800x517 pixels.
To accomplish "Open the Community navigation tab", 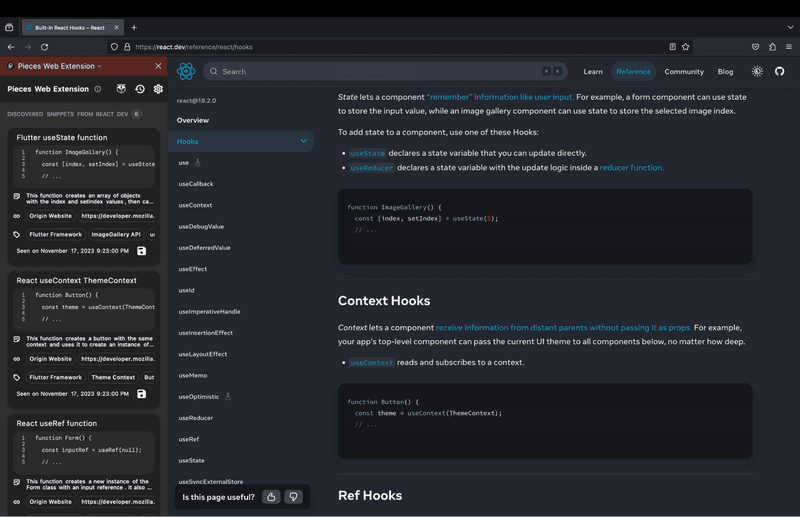I will pos(684,71).
